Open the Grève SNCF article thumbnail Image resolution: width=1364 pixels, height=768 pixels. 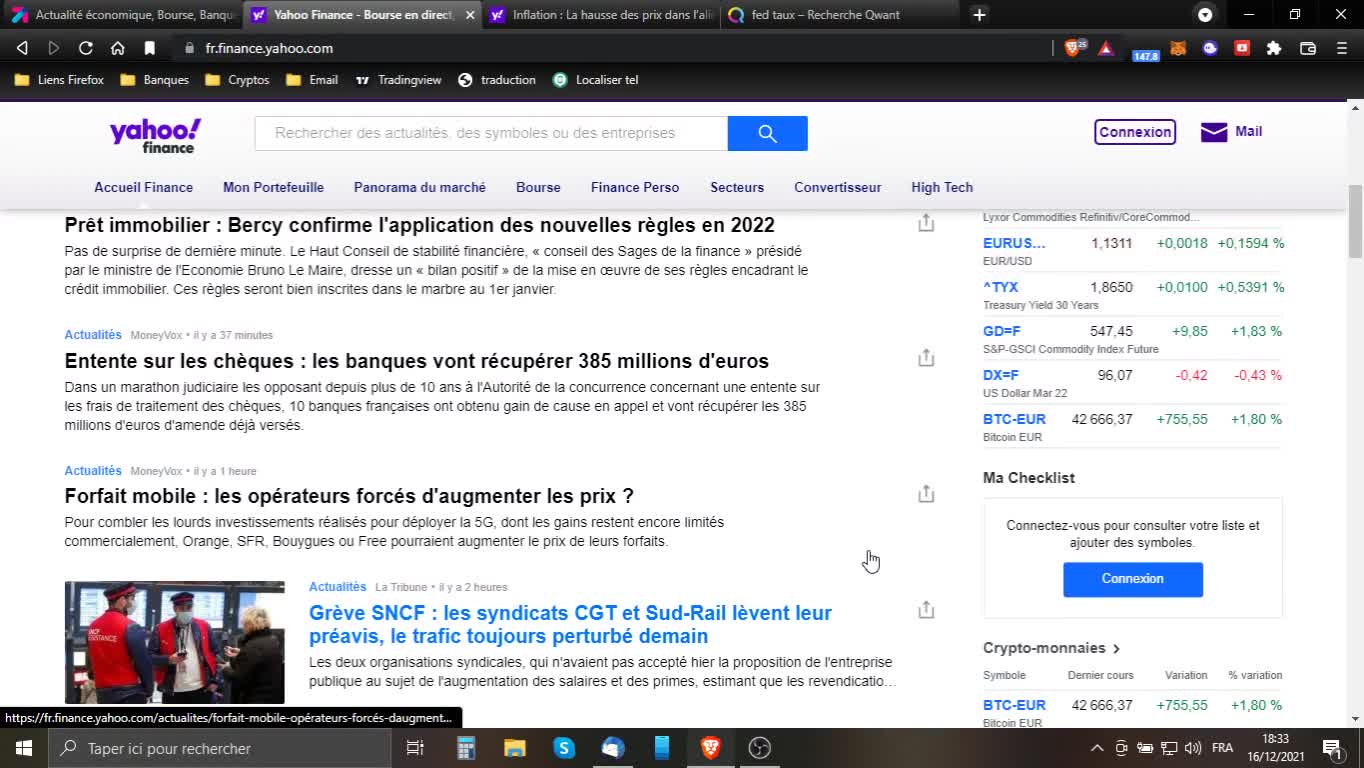(x=175, y=642)
